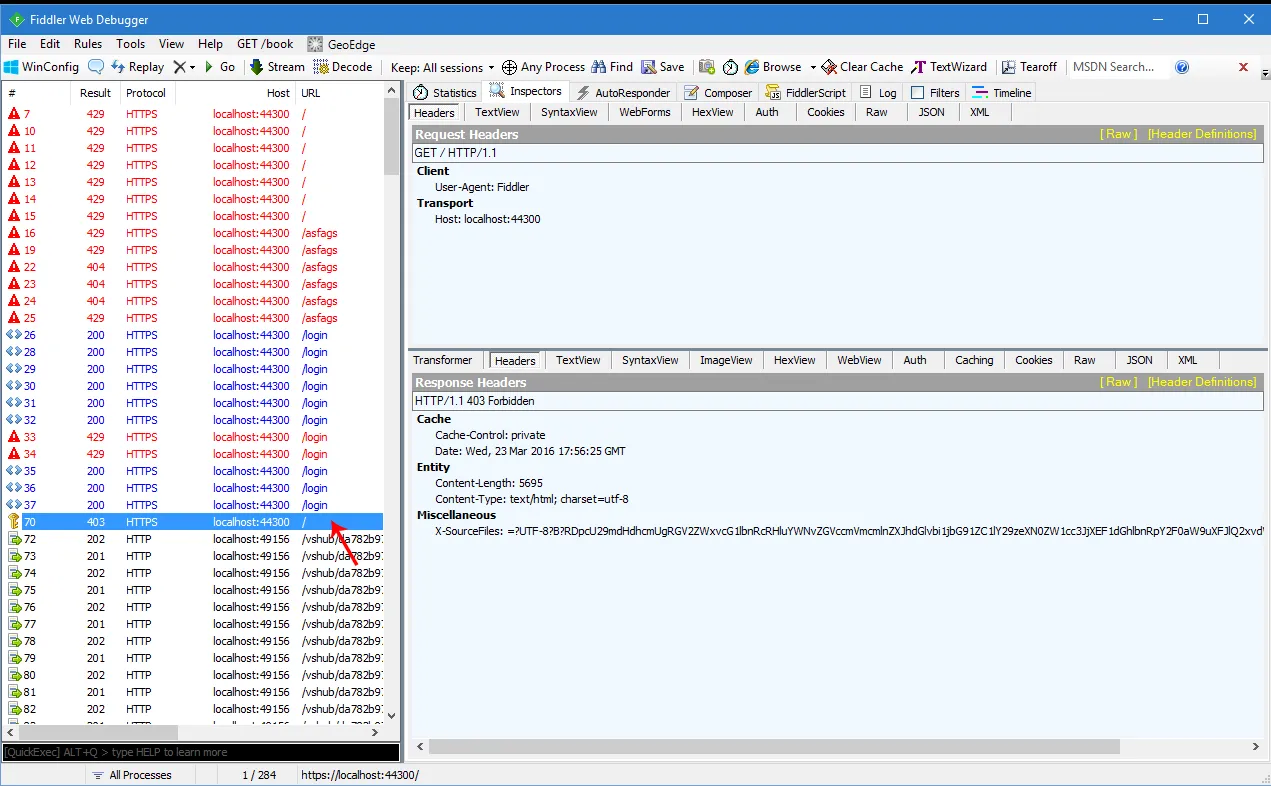Open the Log tab
Viewport: 1271px width, 786px height.
[x=878, y=93]
